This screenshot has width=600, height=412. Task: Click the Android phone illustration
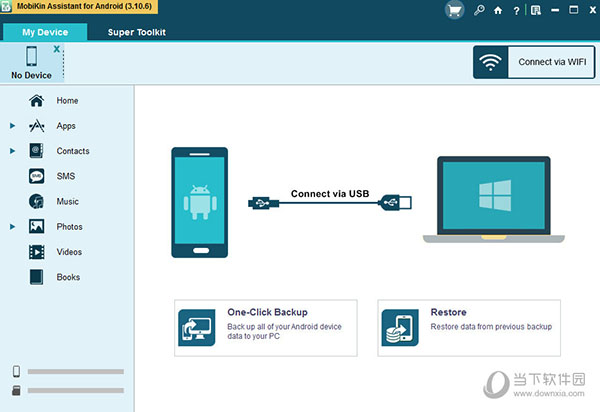click(199, 202)
